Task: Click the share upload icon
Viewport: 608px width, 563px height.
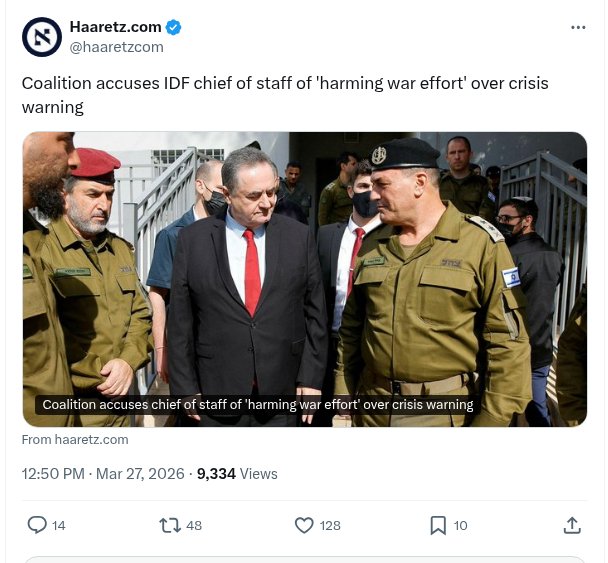Action: 572,525
